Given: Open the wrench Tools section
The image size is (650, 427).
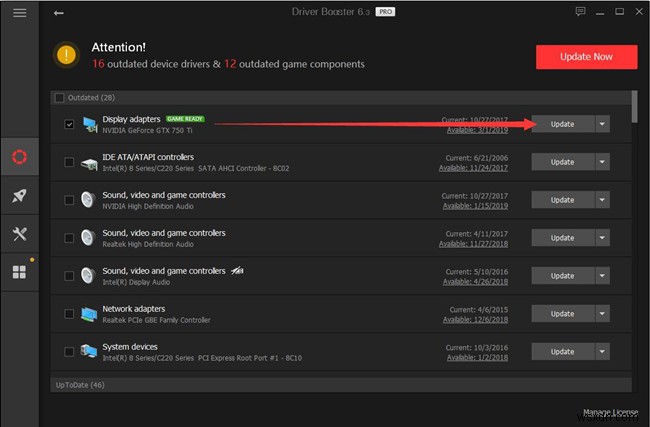Looking at the screenshot, I should (19, 234).
